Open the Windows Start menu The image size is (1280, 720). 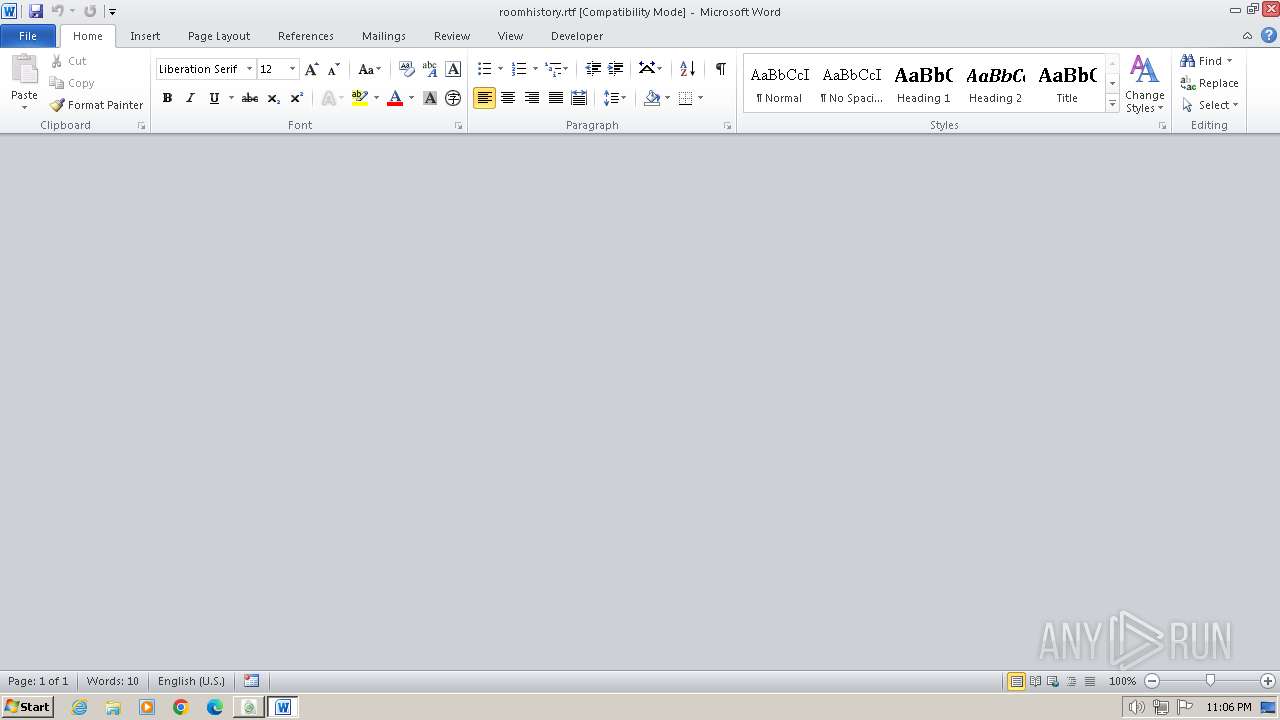(x=28, y=707)
